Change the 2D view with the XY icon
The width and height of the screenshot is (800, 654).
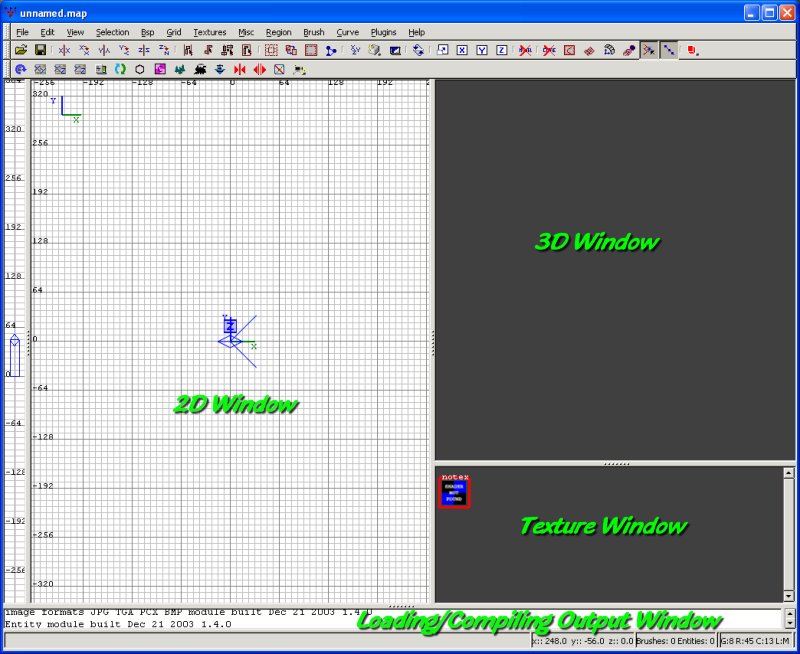pos(355,50)
